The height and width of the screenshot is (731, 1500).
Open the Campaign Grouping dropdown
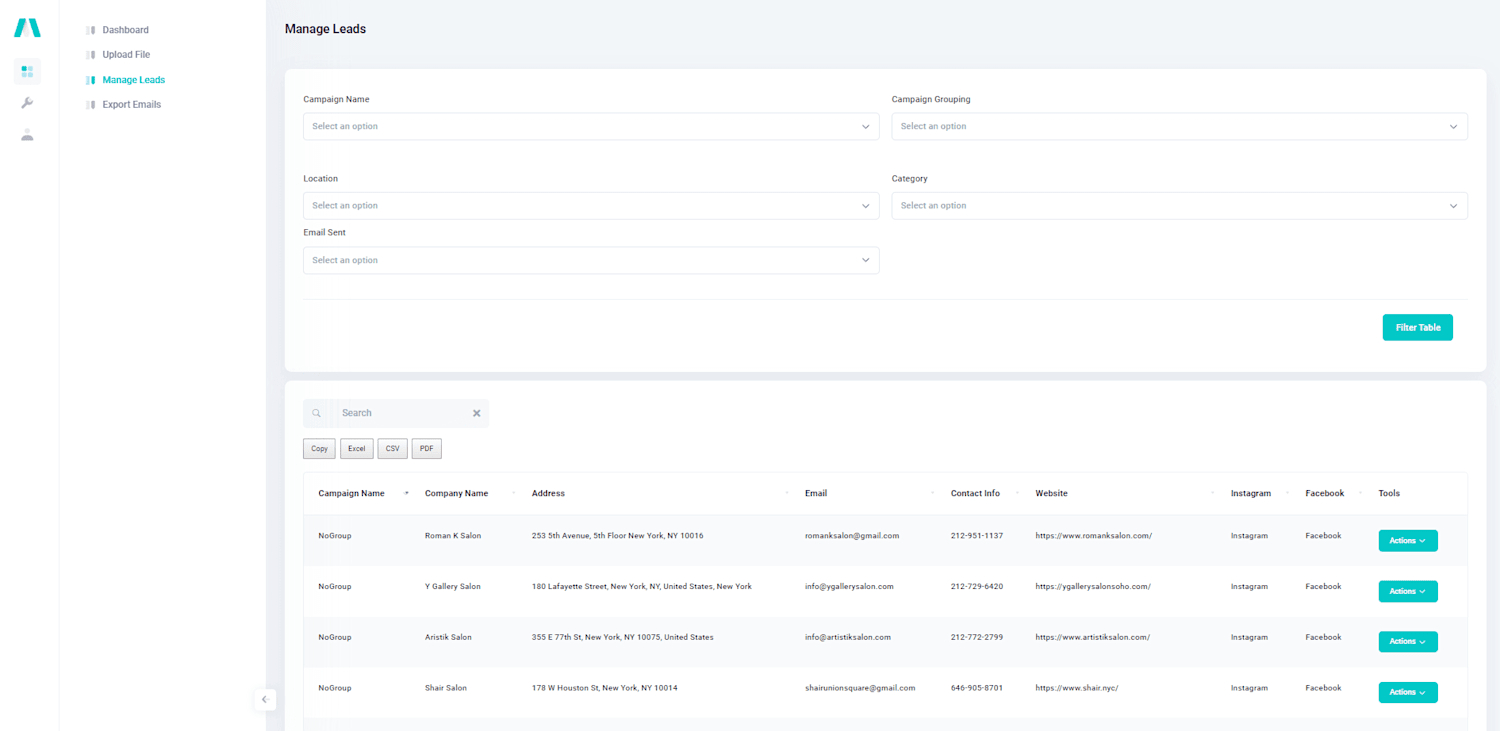(x=1179, y=126)
